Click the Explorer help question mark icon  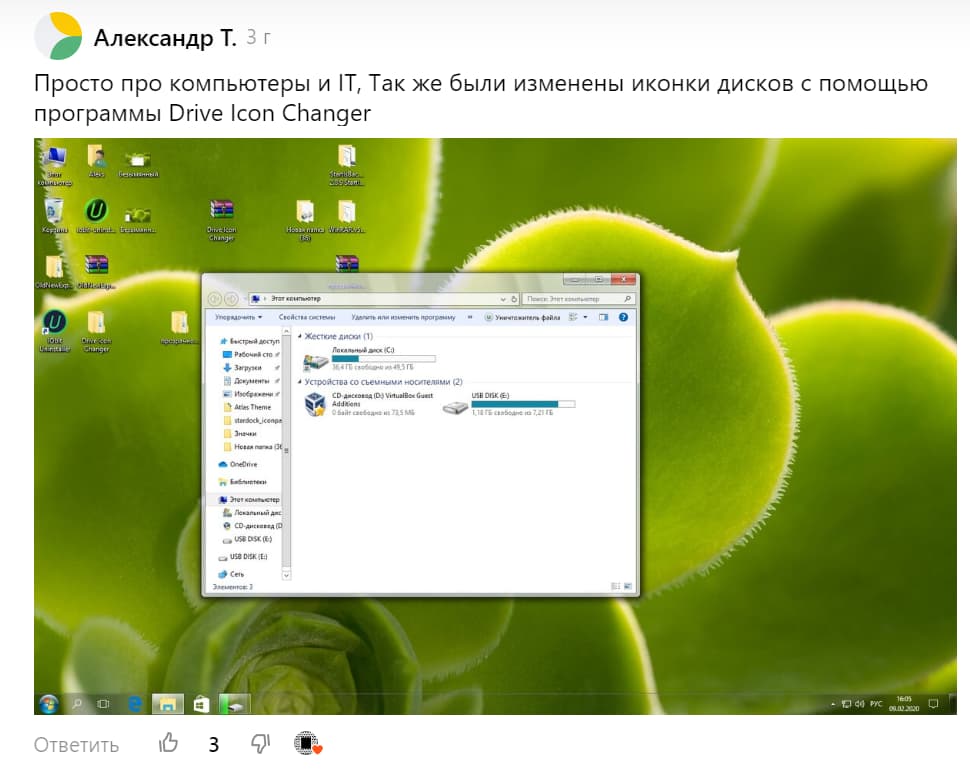pos(623,317)
